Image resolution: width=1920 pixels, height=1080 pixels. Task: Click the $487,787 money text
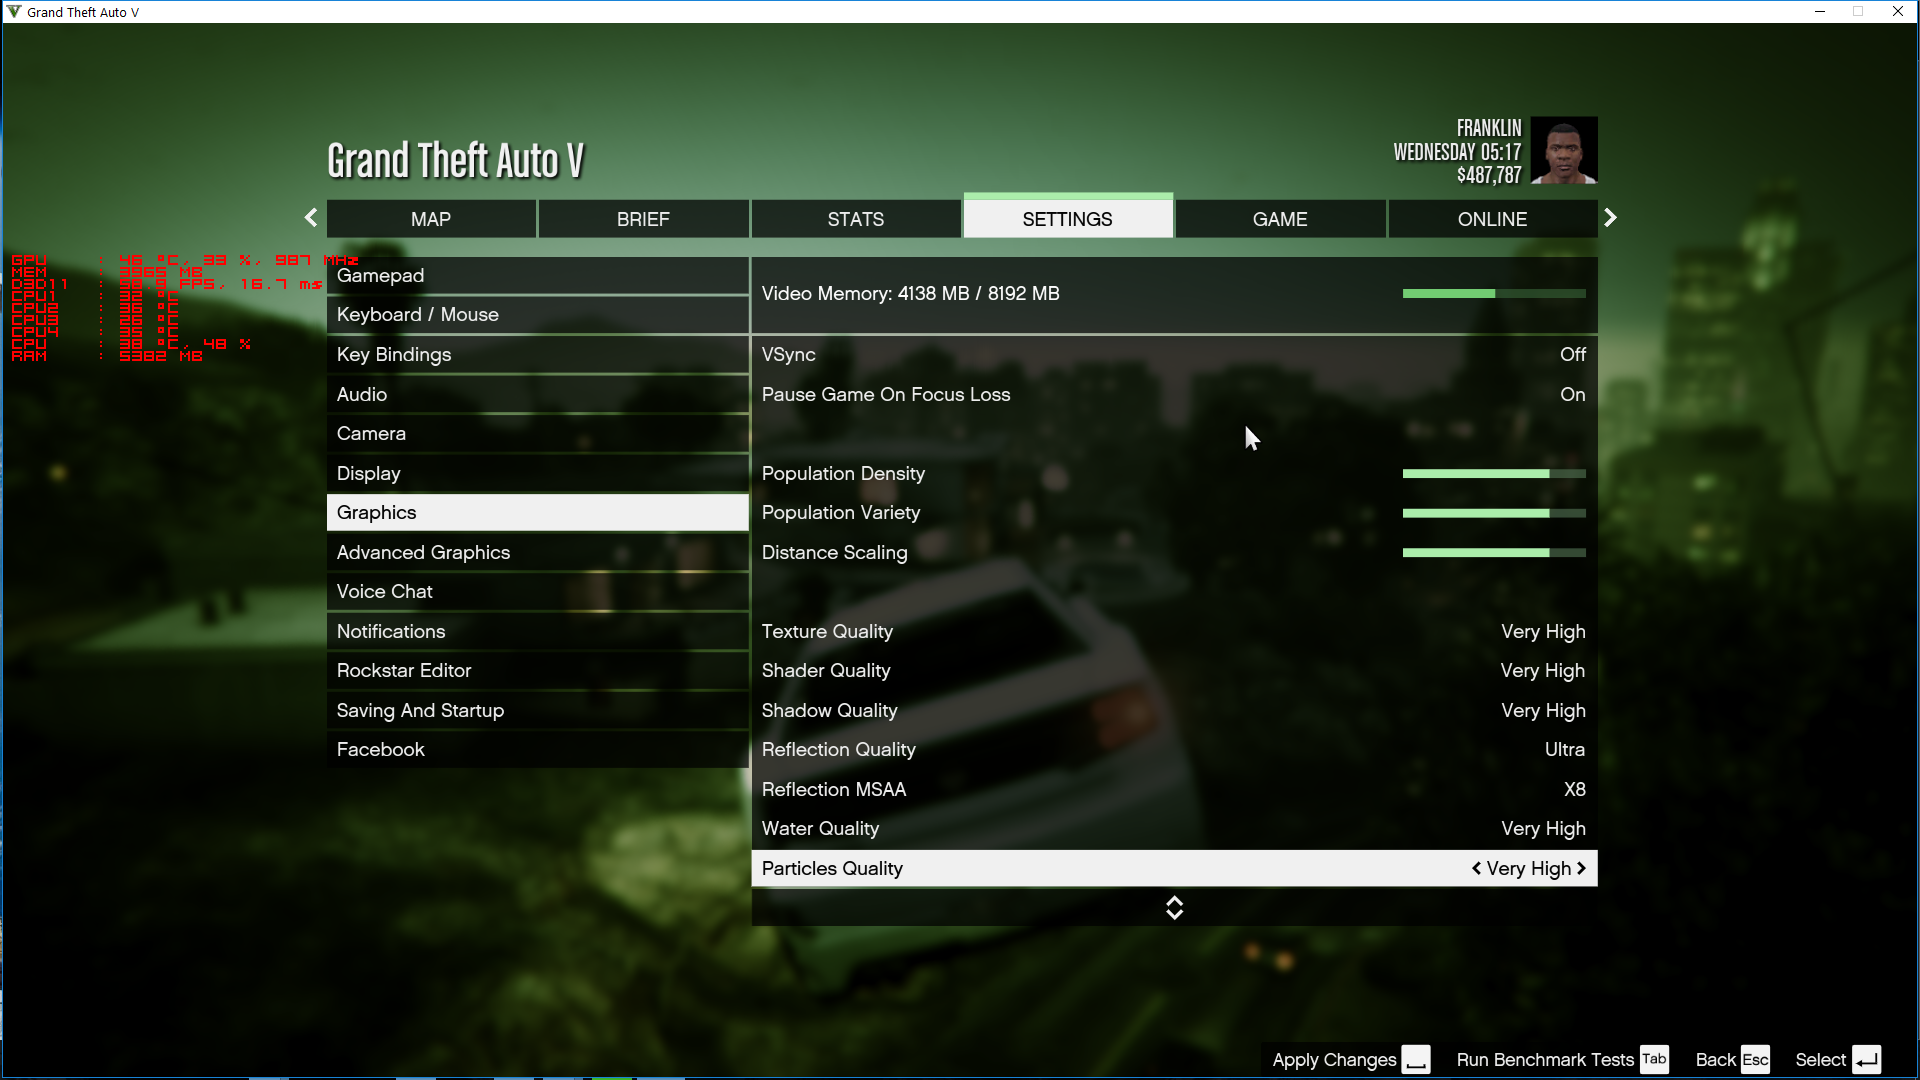1489,175
